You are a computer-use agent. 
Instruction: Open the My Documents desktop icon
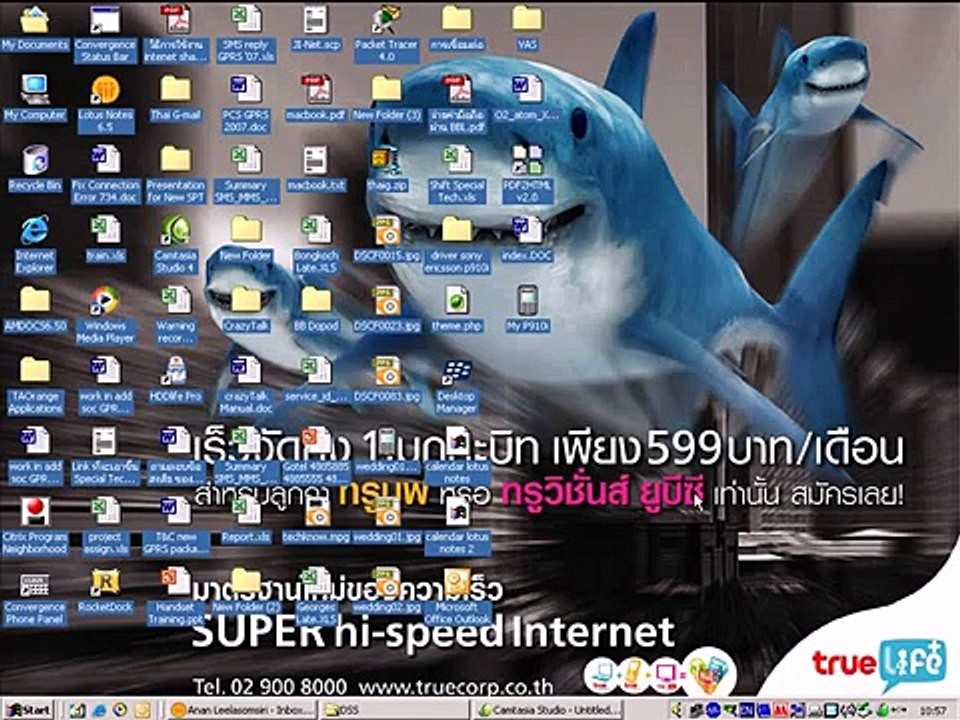click(34, 29)
